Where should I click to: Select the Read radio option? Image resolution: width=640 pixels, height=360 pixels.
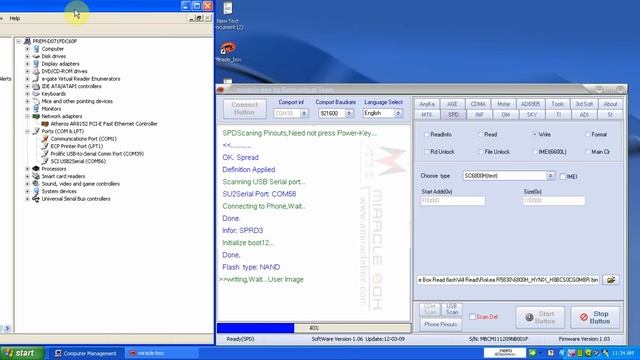[x=480, y=134]
